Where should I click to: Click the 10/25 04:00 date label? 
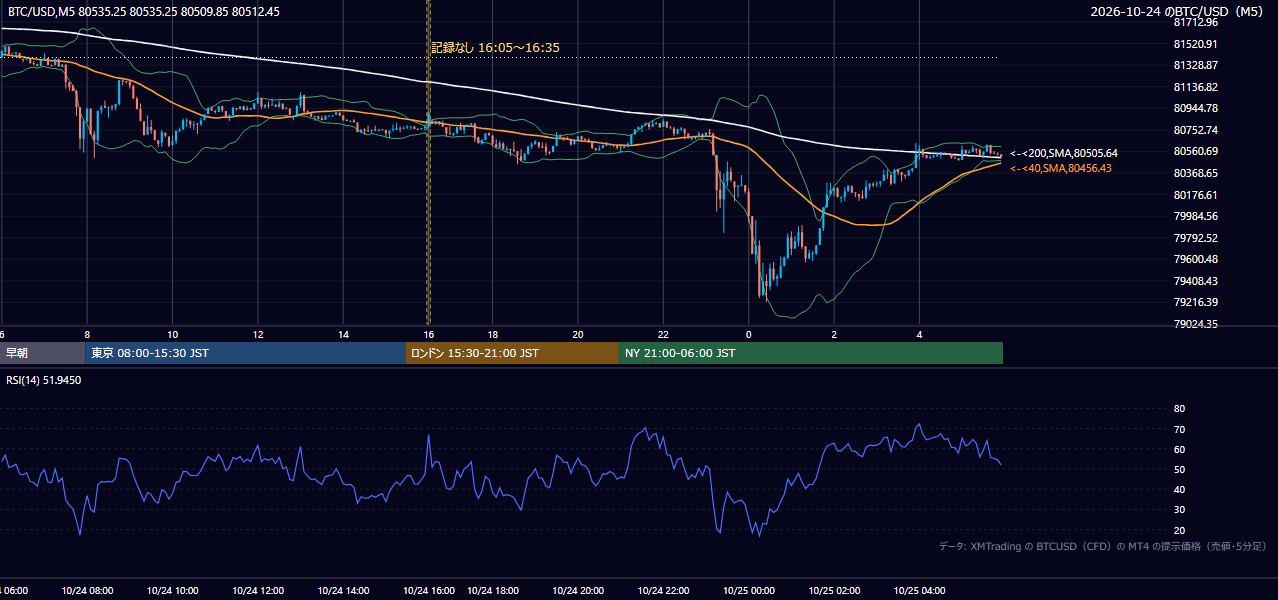coord(920,591)
